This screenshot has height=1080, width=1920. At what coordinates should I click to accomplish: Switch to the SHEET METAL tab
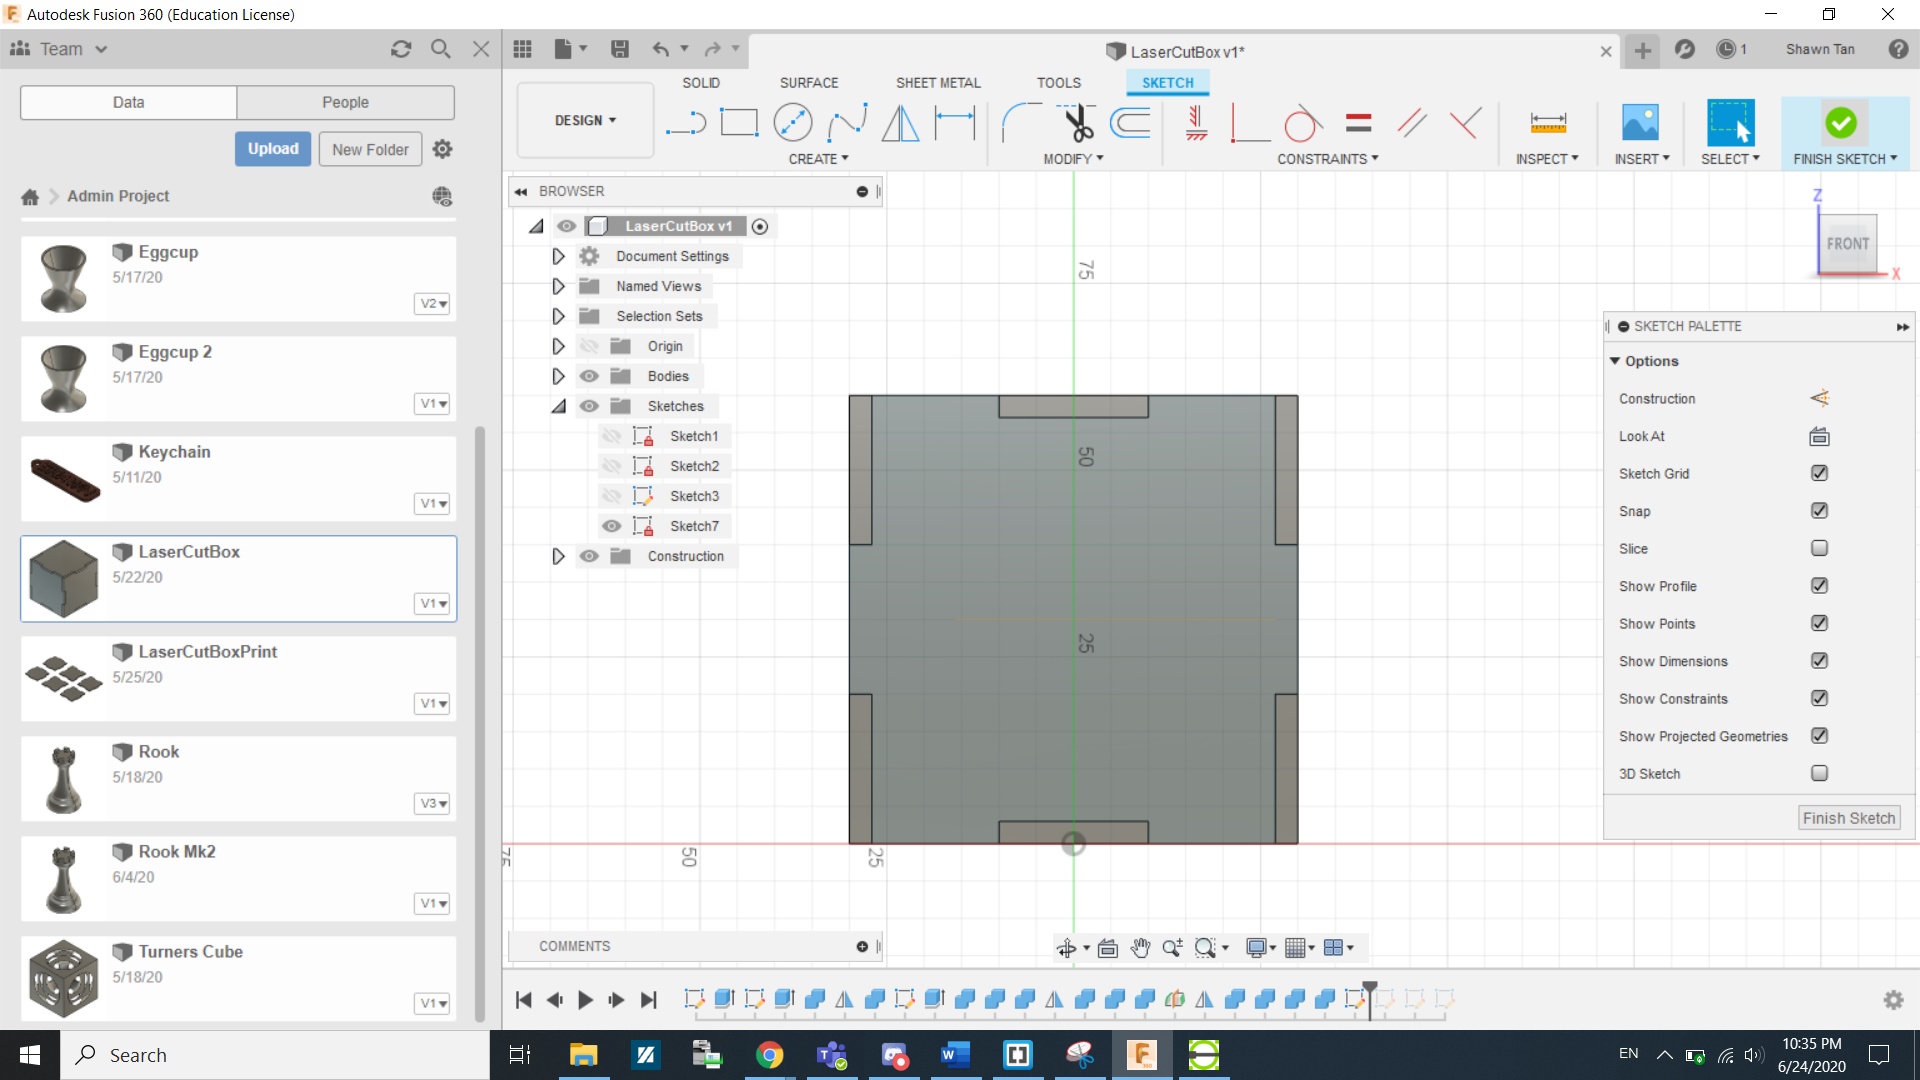pos(937,83)
